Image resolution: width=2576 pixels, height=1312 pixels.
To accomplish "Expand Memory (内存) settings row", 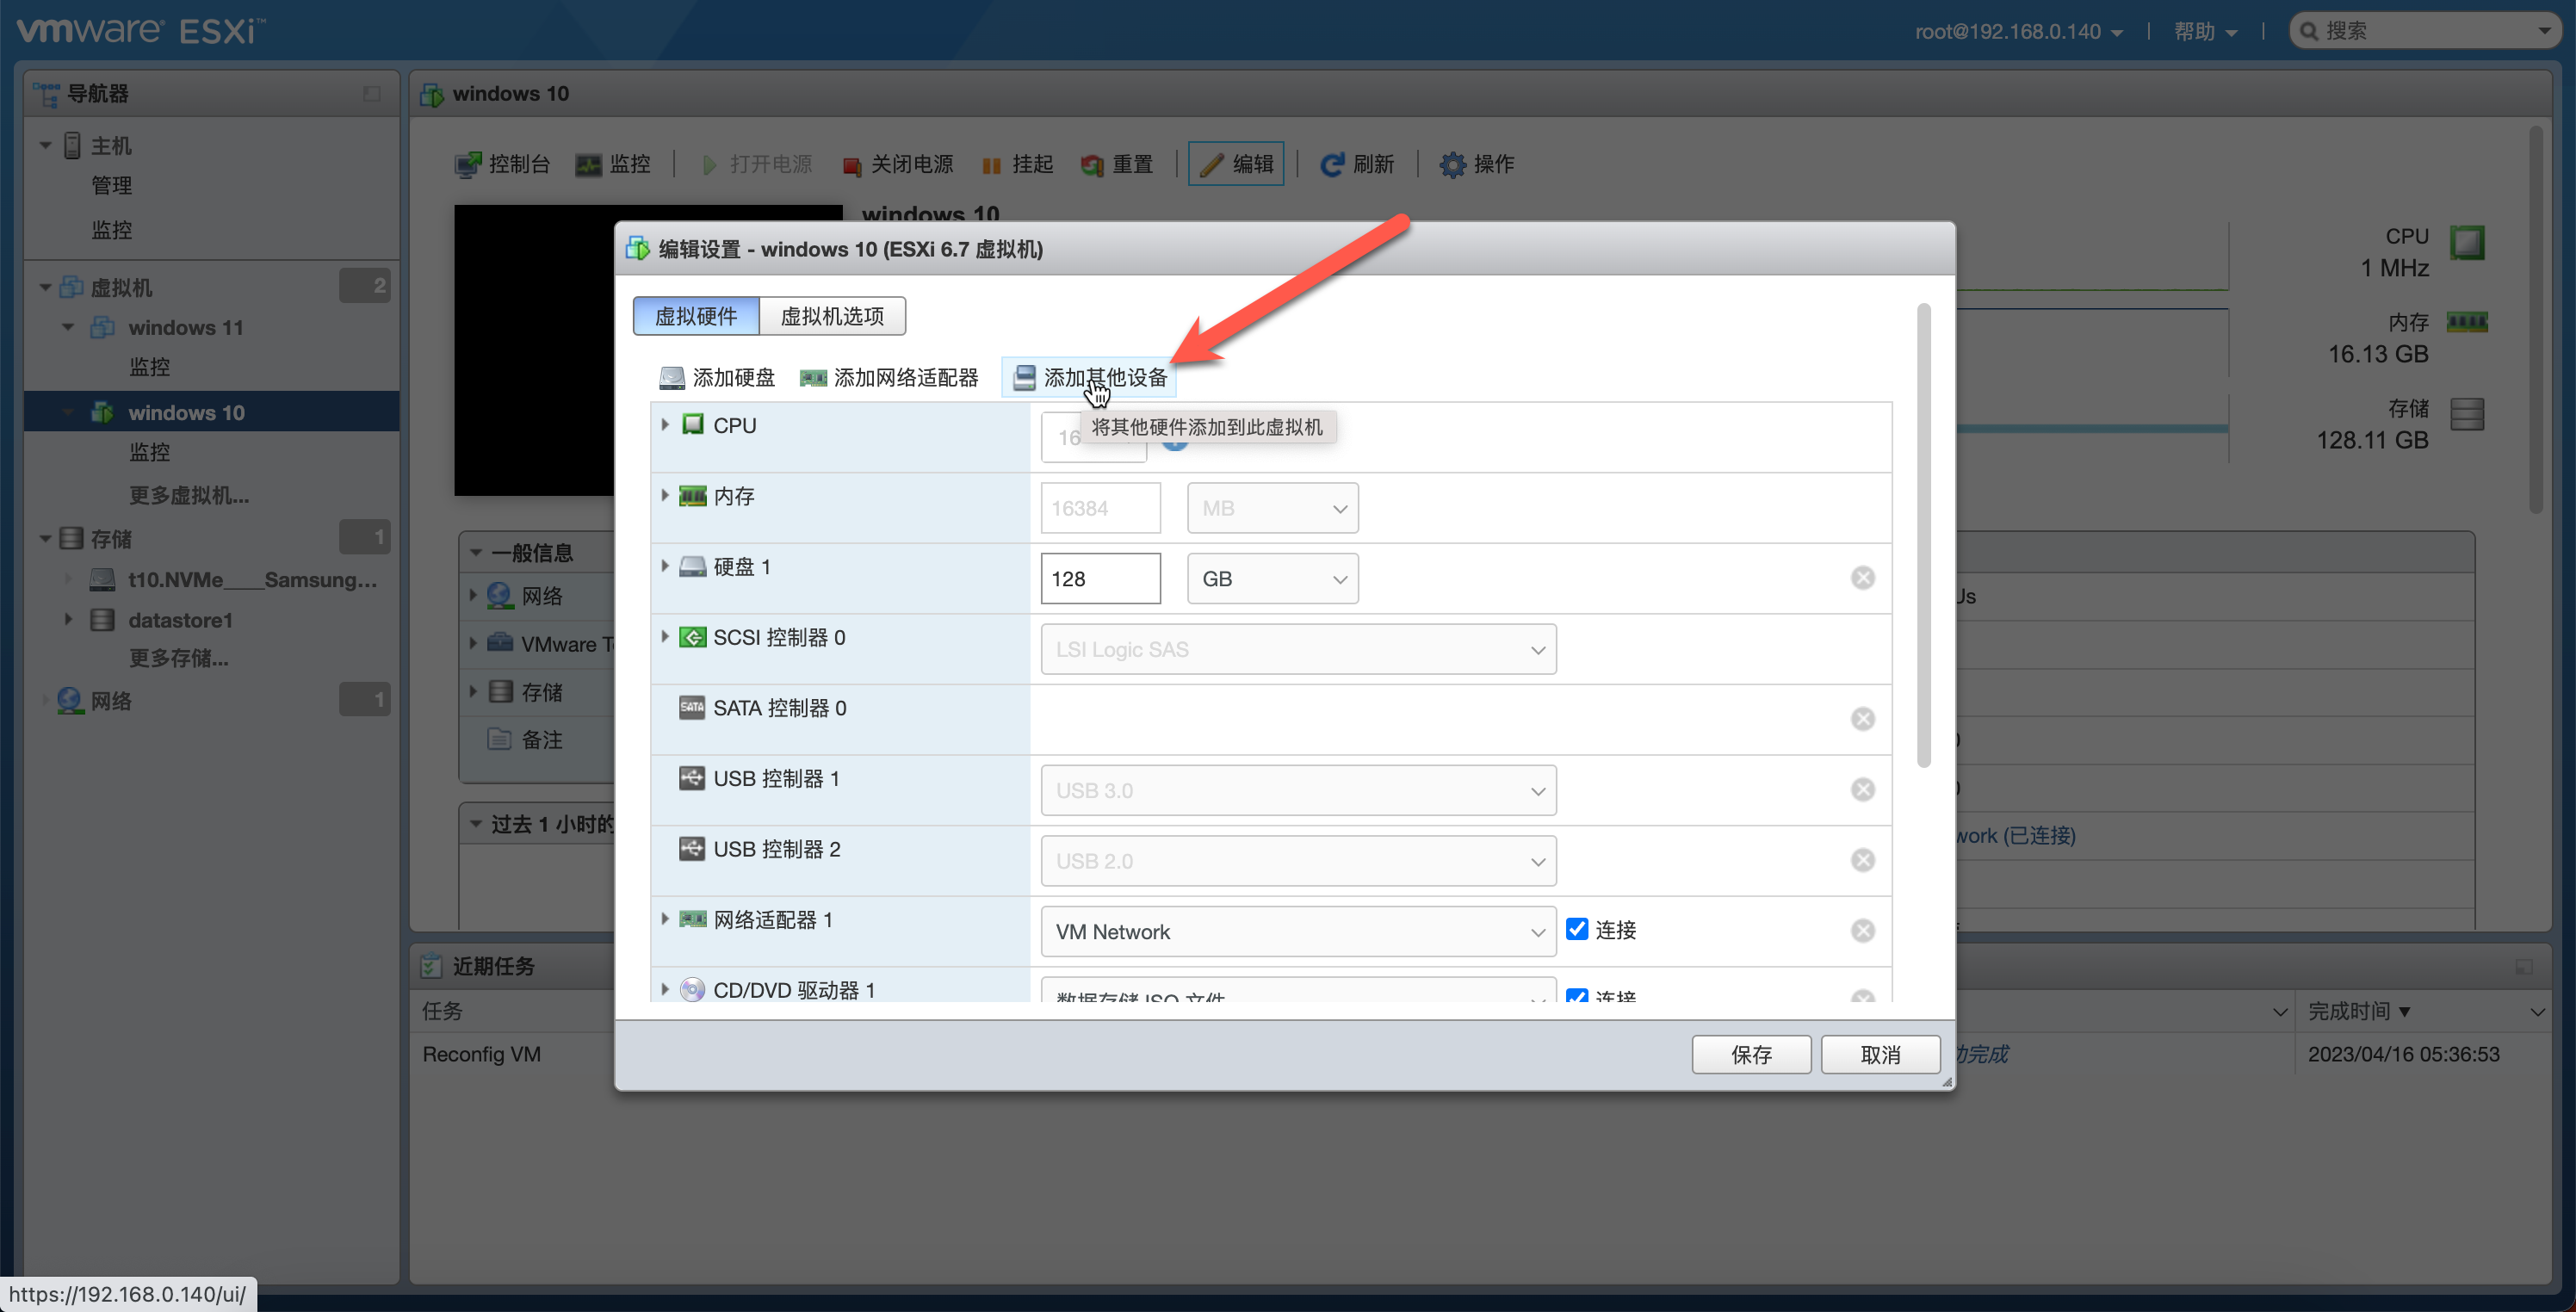I will [x=664, y=495].
